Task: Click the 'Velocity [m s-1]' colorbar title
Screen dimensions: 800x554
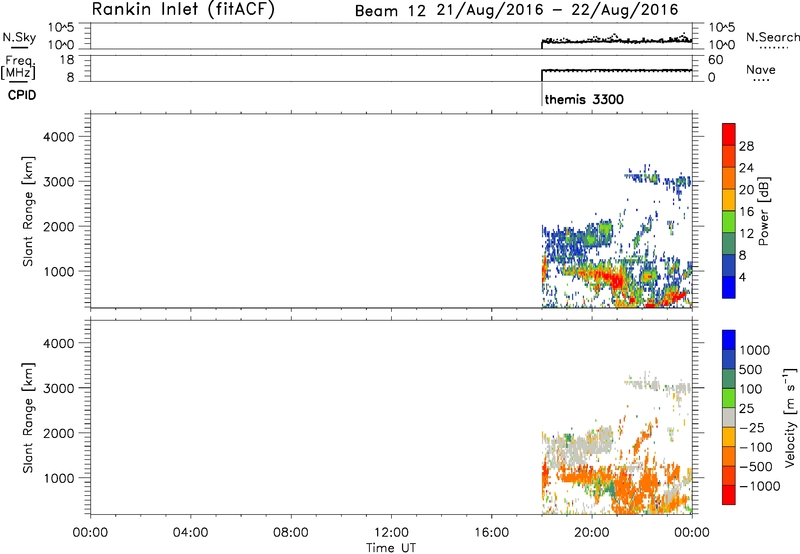Action: (790, 417)
